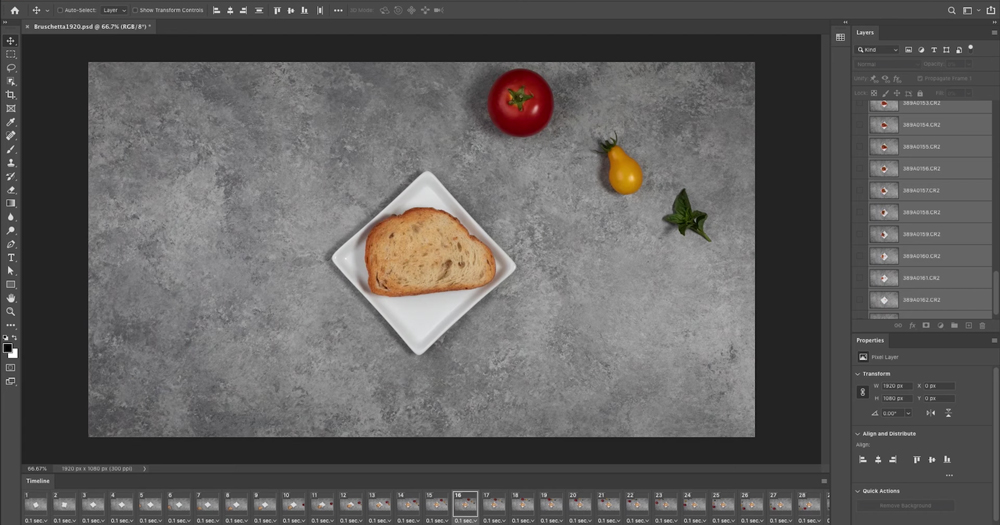Screen dimensions: 1000x525
Task: Select the Pen tool
Action: coord(11,244)
